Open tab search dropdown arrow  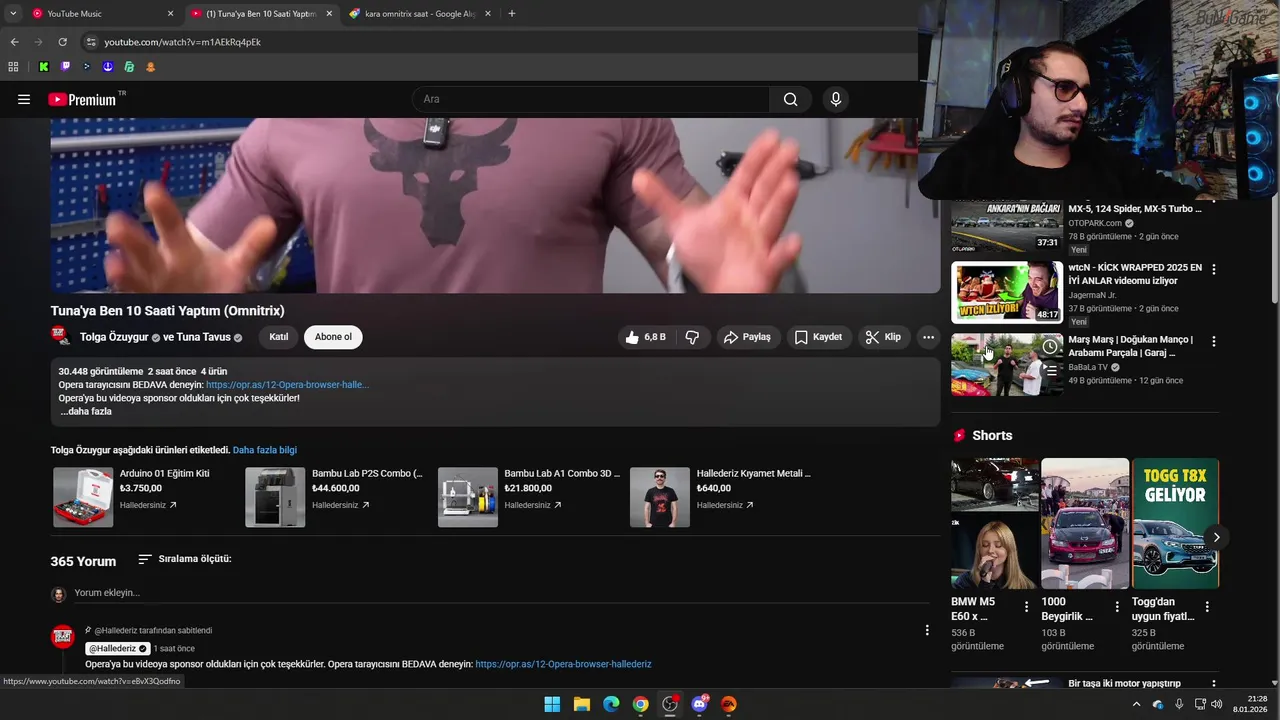tap(12, 14)
